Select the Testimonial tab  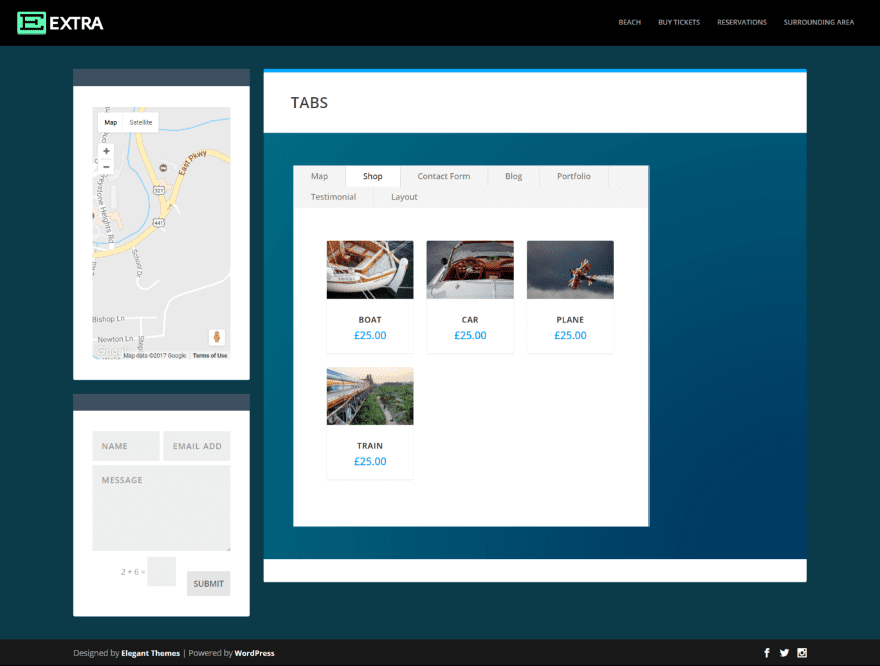(x=333, y=197)
